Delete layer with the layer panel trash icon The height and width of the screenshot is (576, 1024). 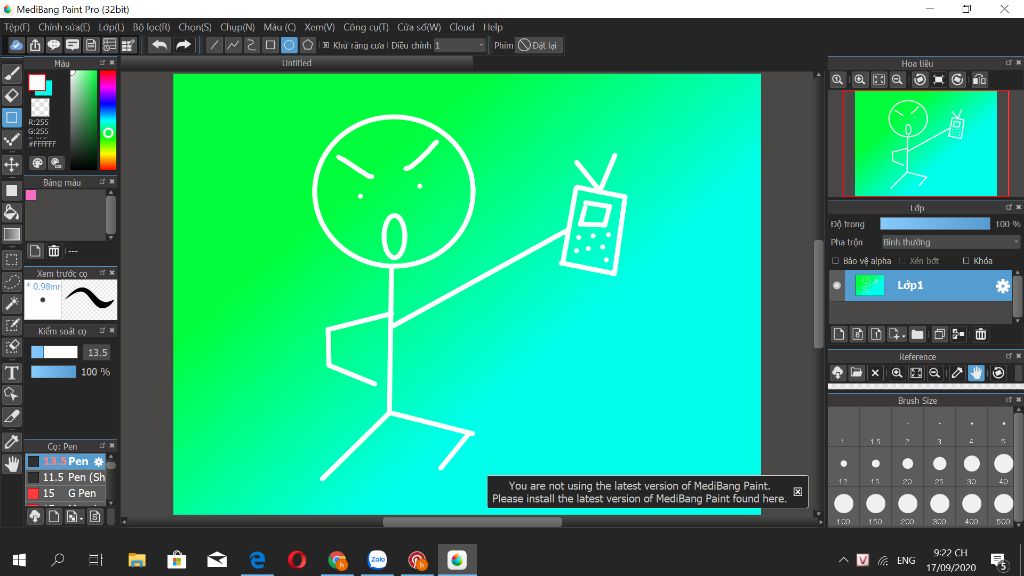tap(980, 334)
